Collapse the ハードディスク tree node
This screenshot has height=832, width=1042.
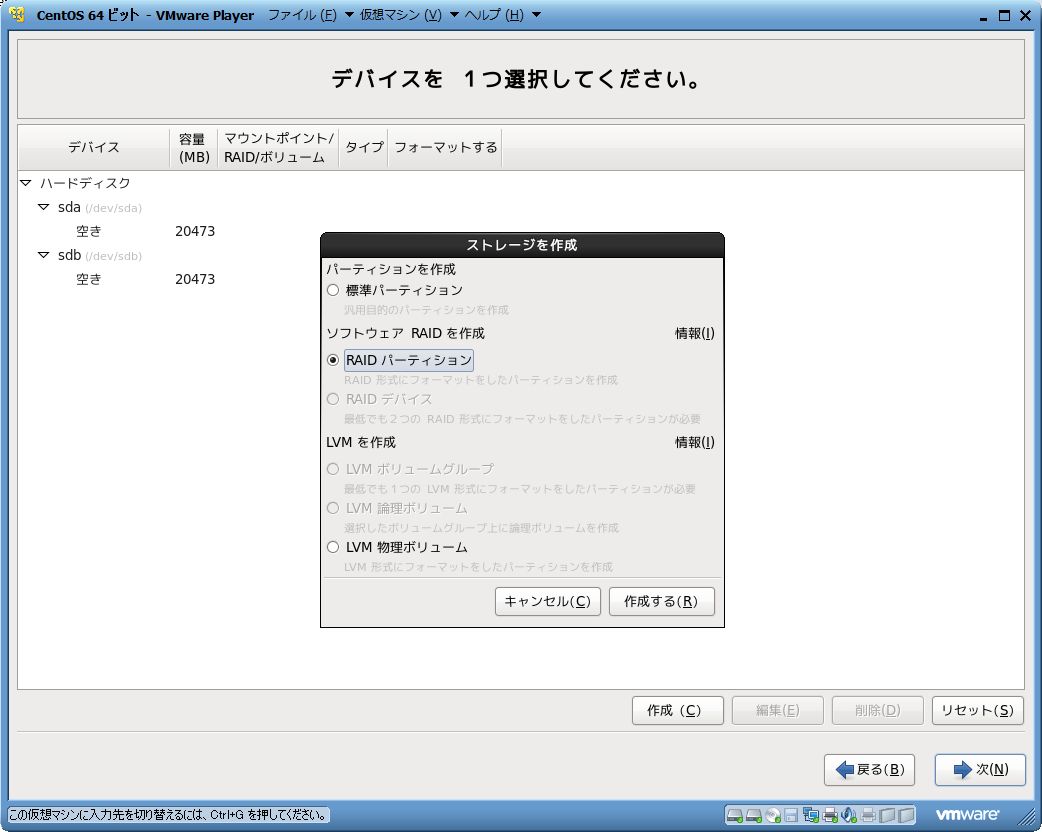pos(26,183)
